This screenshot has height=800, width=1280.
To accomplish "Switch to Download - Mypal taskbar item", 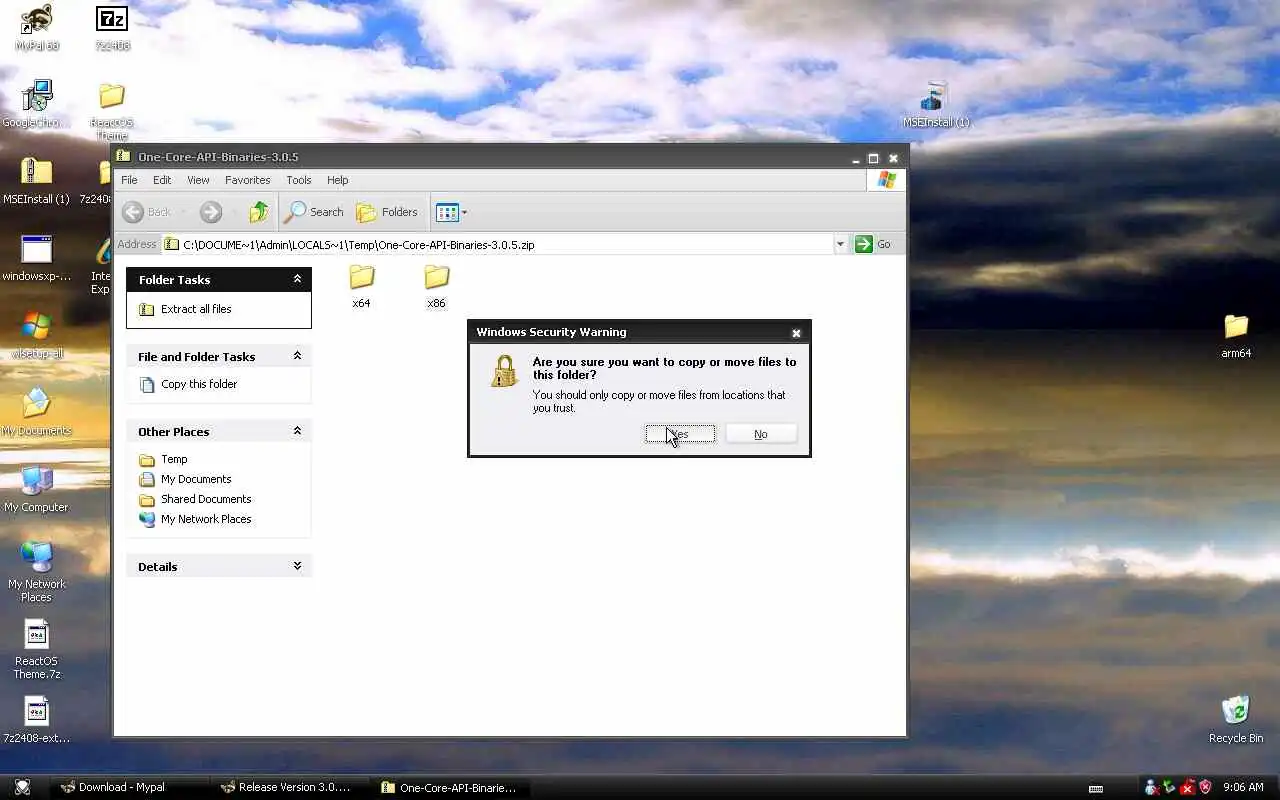I will [x=130, y=787].
